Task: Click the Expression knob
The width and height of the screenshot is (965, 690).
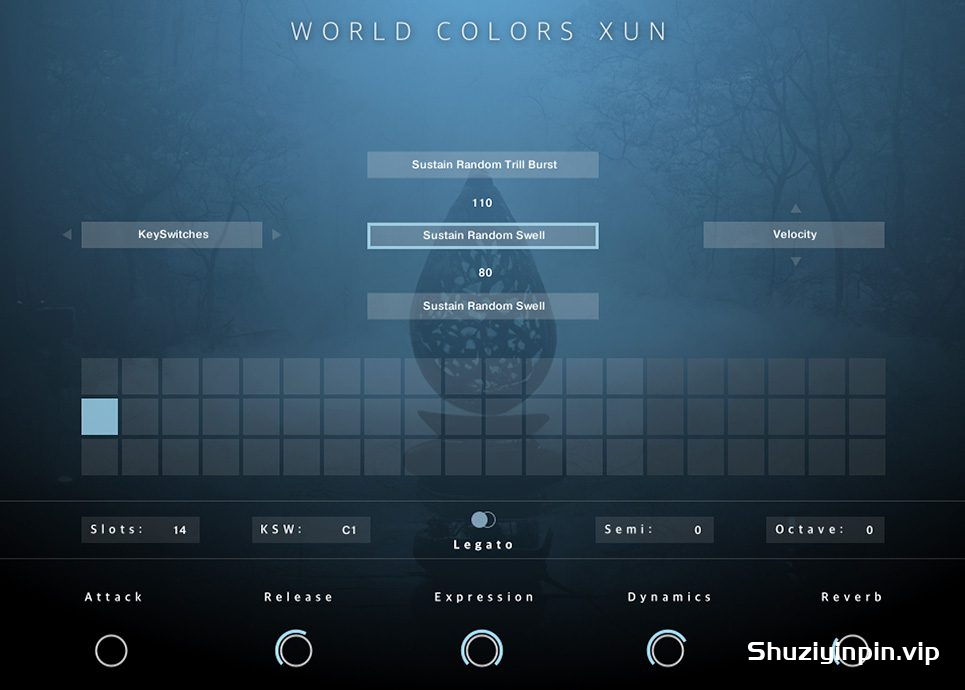Action: tap(482, 649)
